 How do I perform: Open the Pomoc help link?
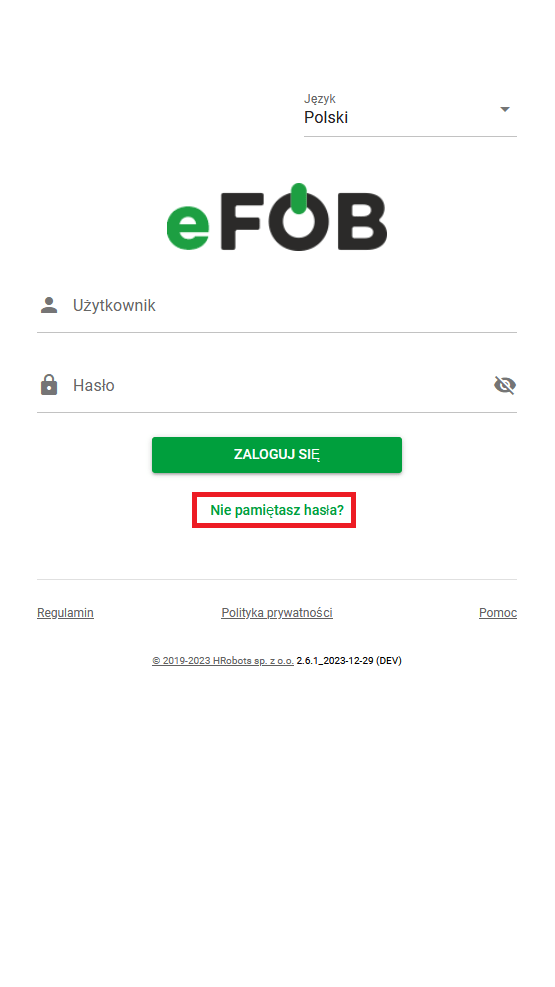[x=498, y=612]
